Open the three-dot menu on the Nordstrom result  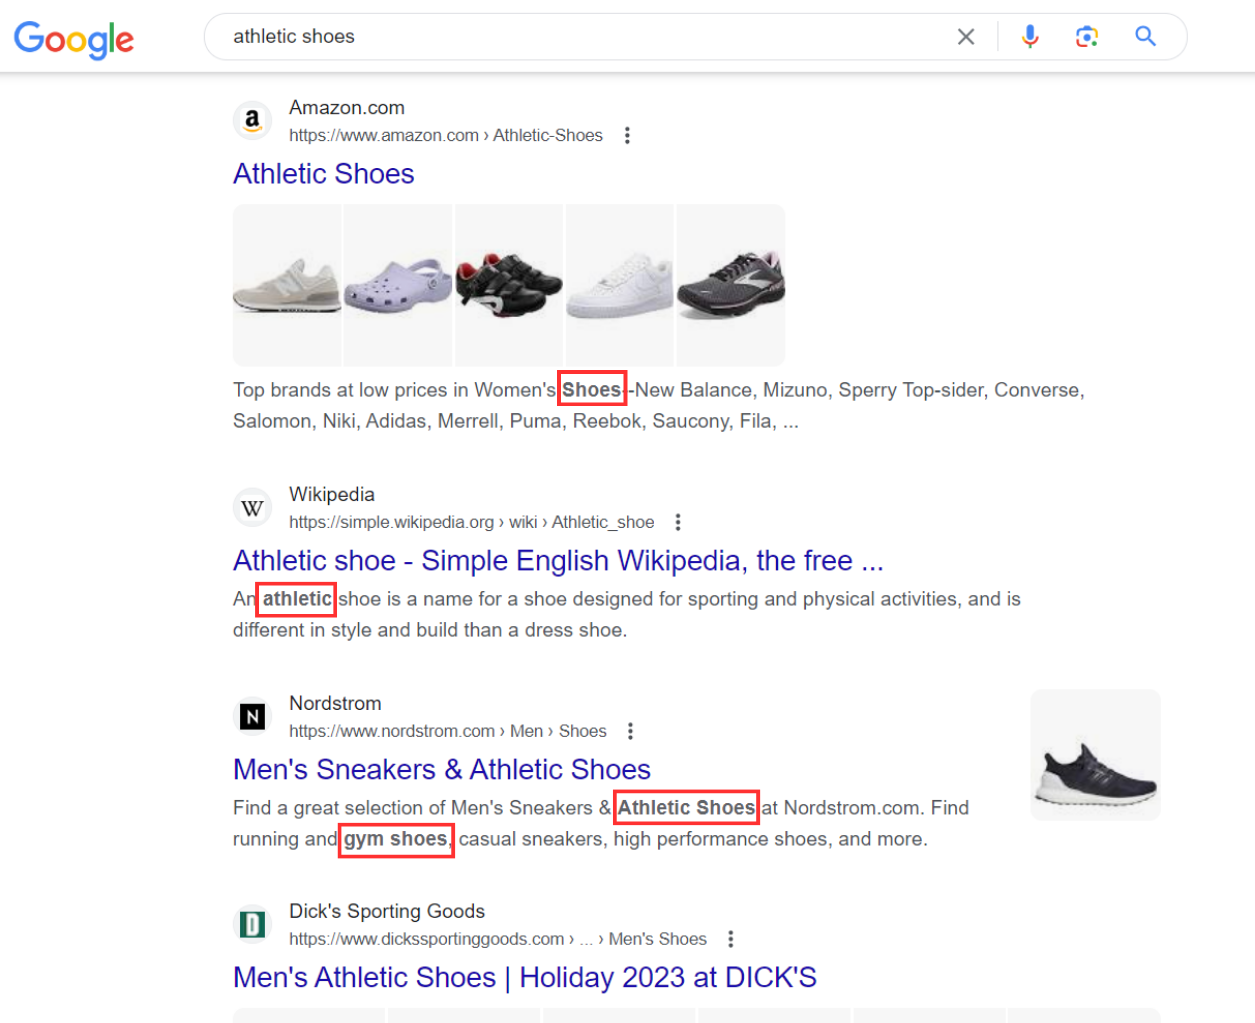click(x=631, y=731)
